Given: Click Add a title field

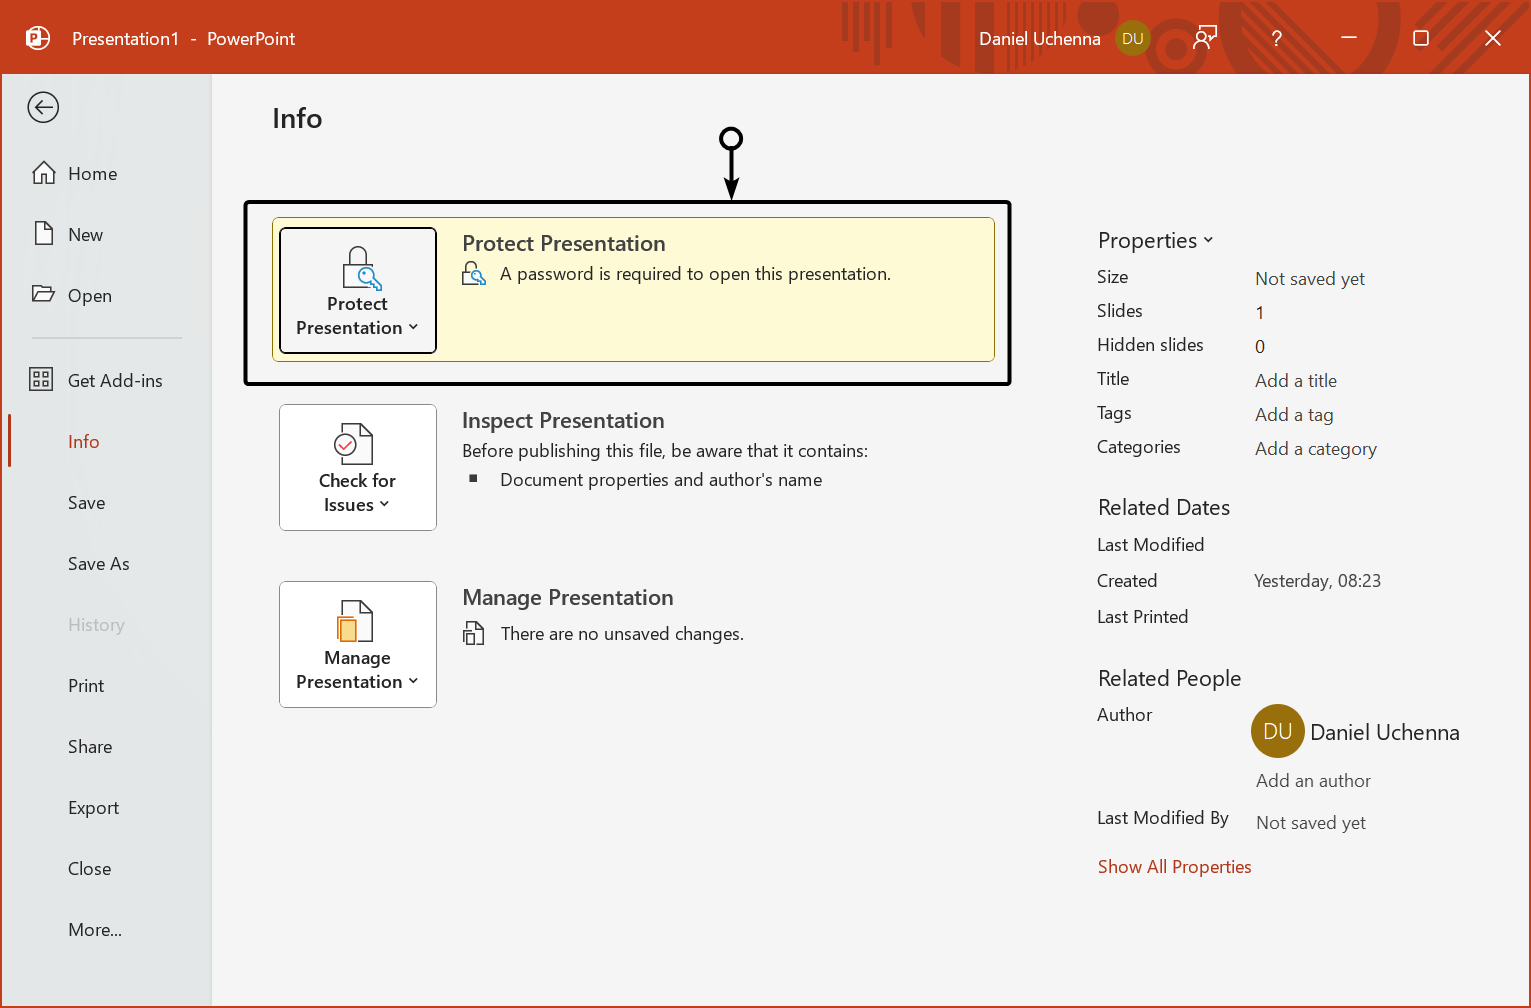Looking at the screenshot, I should (1295, 380).
